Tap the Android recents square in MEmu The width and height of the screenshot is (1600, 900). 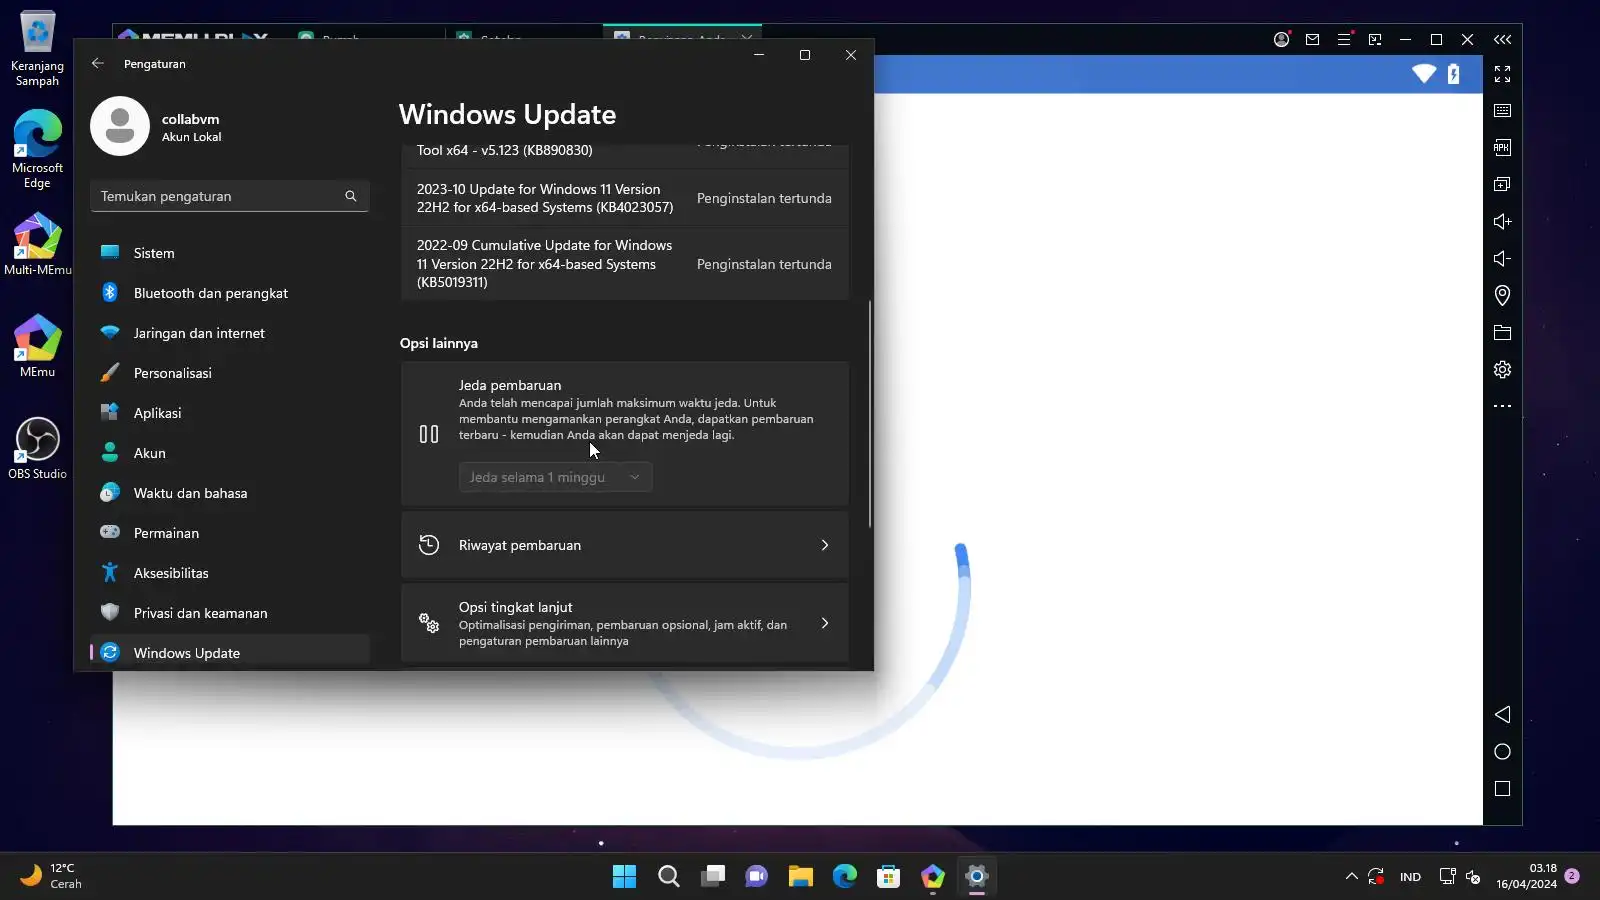pos(1502,789)
